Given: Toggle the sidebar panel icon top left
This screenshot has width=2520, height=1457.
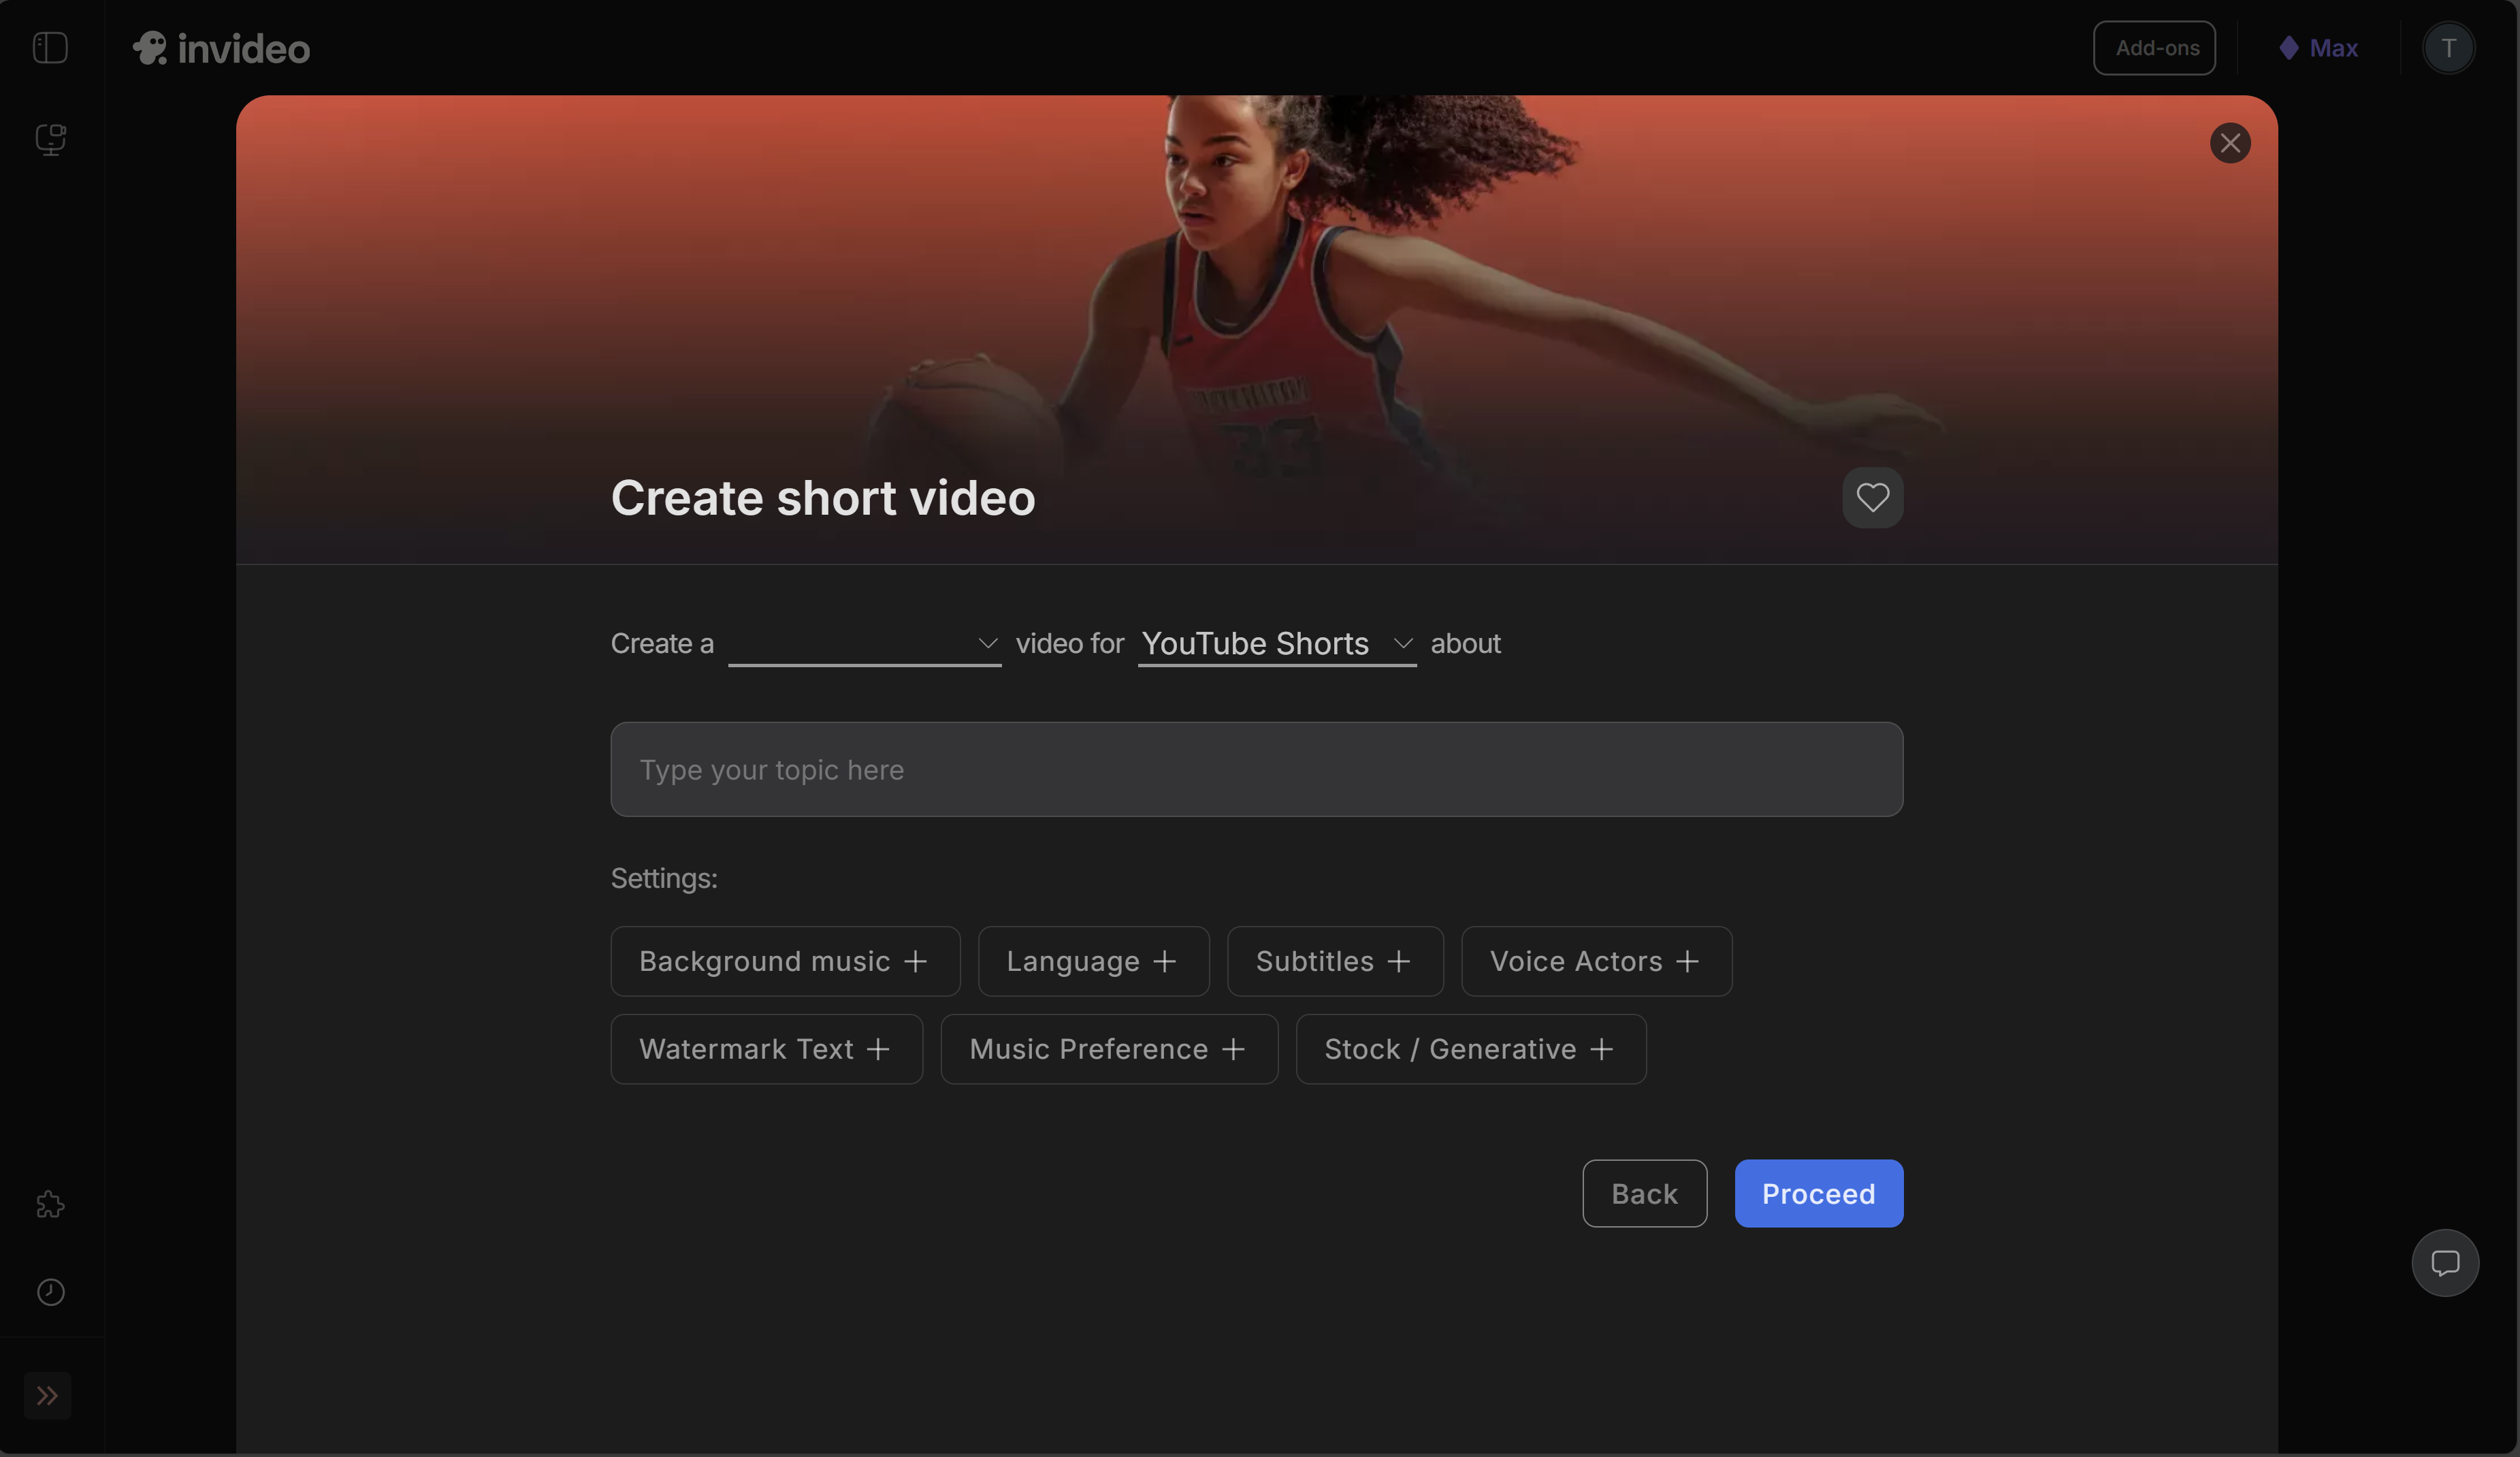Looking at the screenshot, I should pyautogui.click(x=50, y=47).
